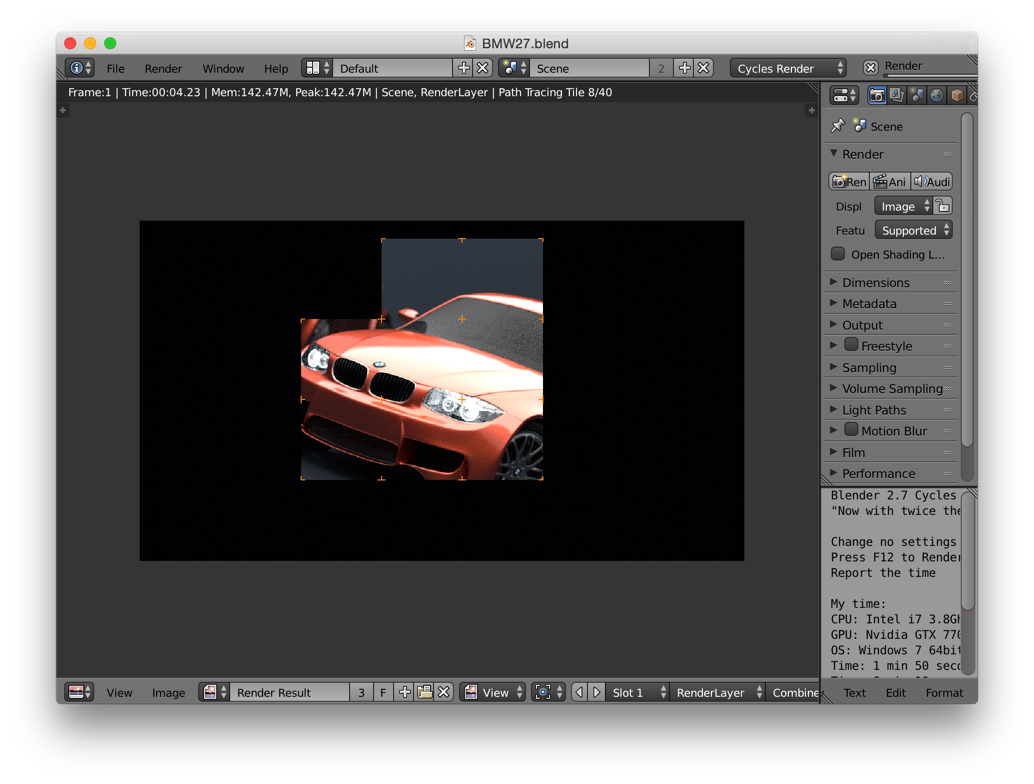Select the Render properties camera tab
This screenshot has width=1034, height=784.
(876, 96)
